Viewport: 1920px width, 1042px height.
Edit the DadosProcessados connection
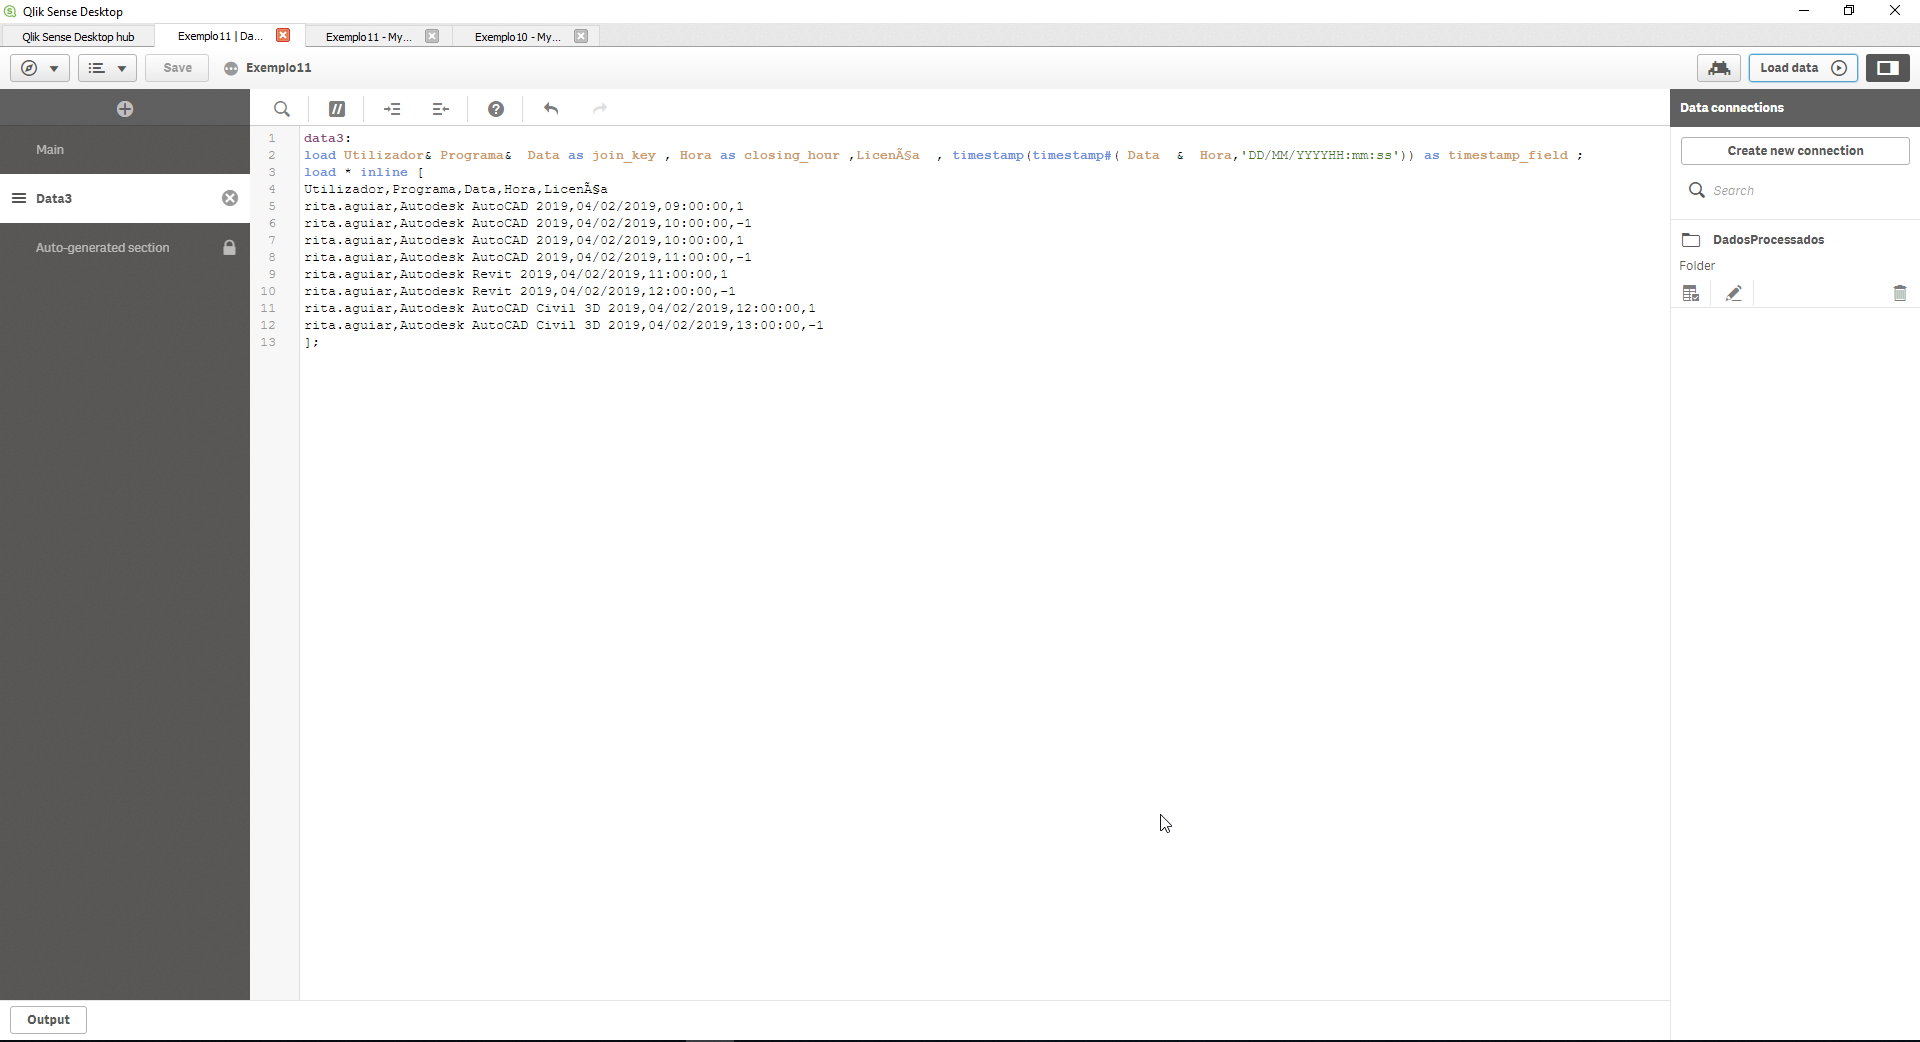[1734, 293]
